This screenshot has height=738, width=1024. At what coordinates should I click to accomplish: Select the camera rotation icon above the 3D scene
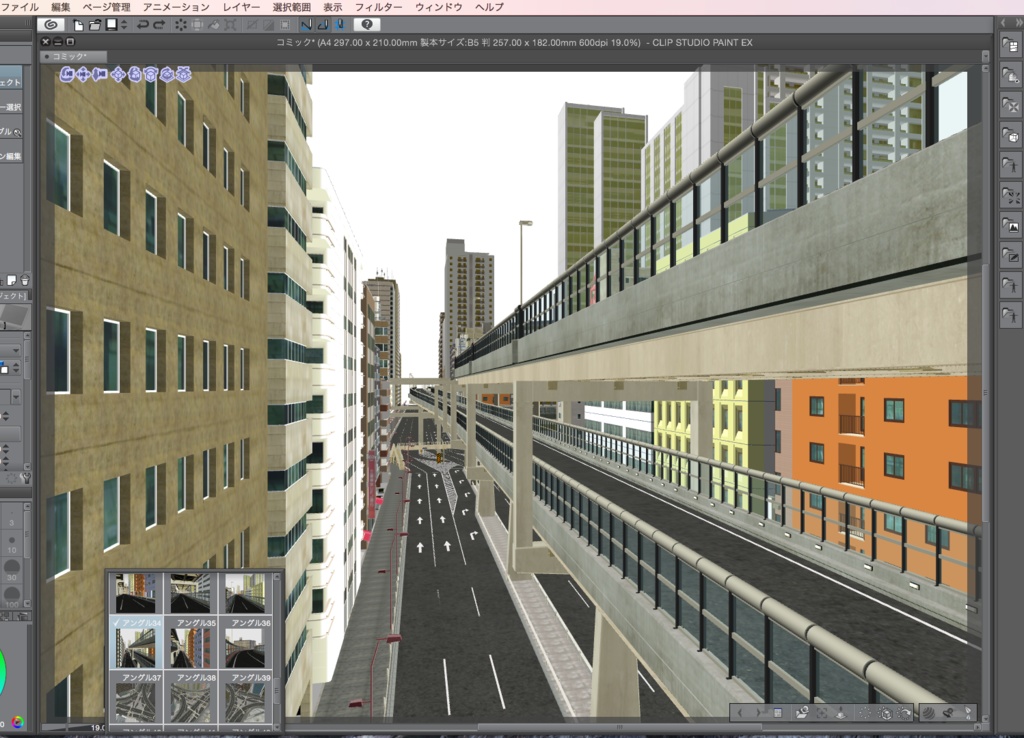coord(67,74)
